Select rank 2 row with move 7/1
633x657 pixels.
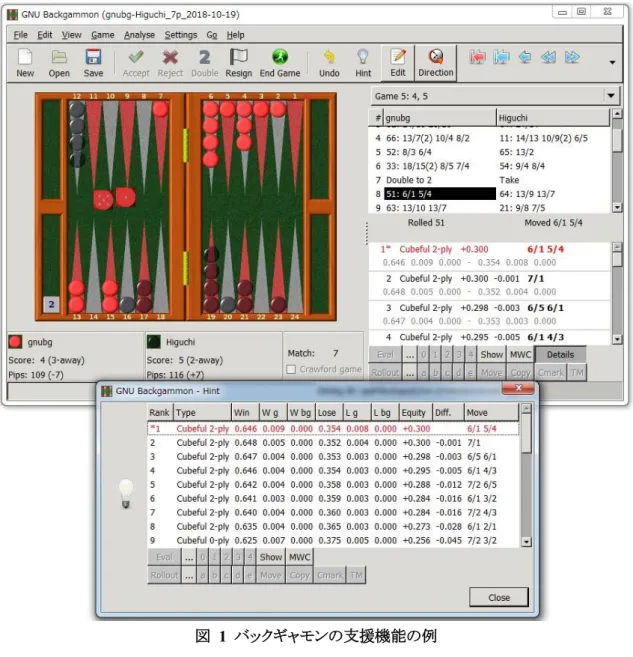click(x=333, y=442)
